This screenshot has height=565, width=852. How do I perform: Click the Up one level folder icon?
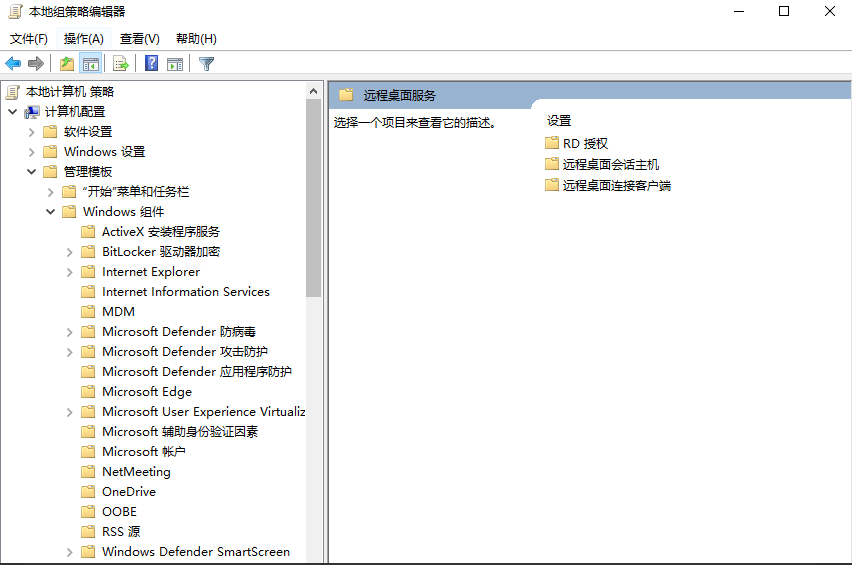click(x=66, y=64)
